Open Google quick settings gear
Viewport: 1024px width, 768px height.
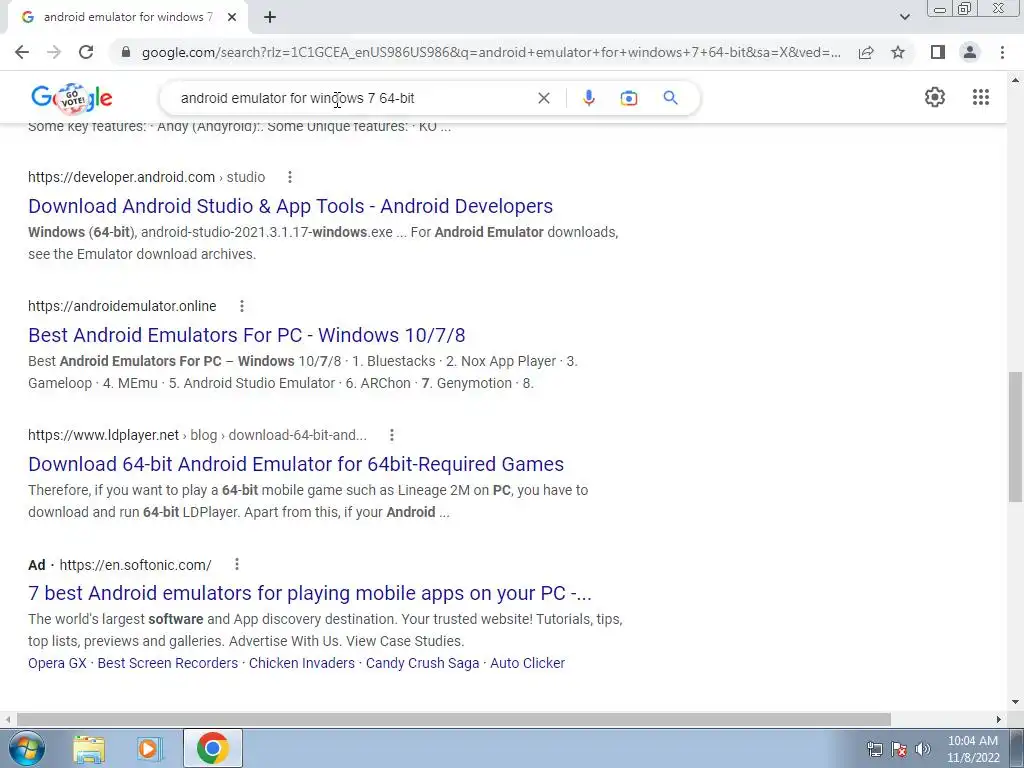coord(935,97)
